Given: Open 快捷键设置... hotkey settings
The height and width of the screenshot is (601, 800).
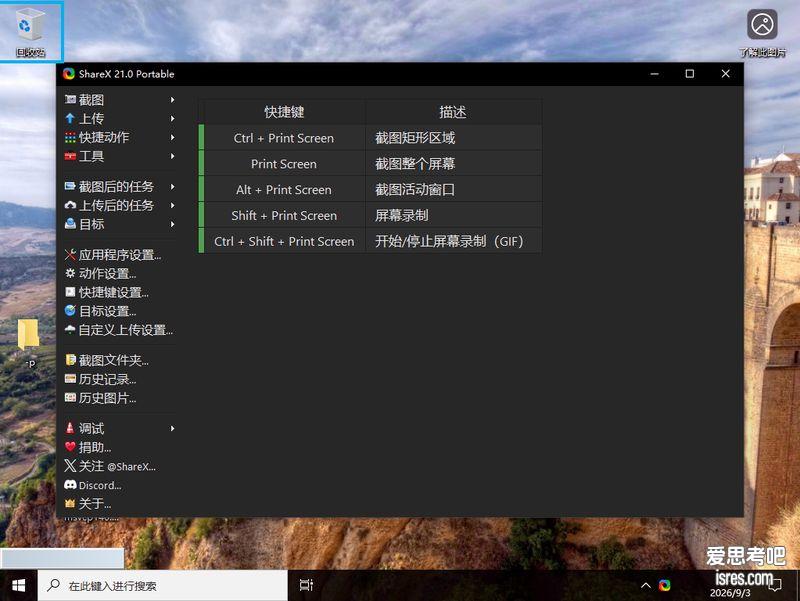Looking at the screenshot, I should (x=120, y=292).
